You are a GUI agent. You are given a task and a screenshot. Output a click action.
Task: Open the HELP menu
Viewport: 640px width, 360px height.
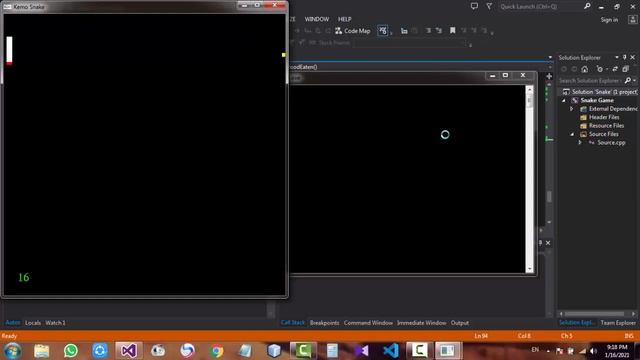[x=344, y=19]
